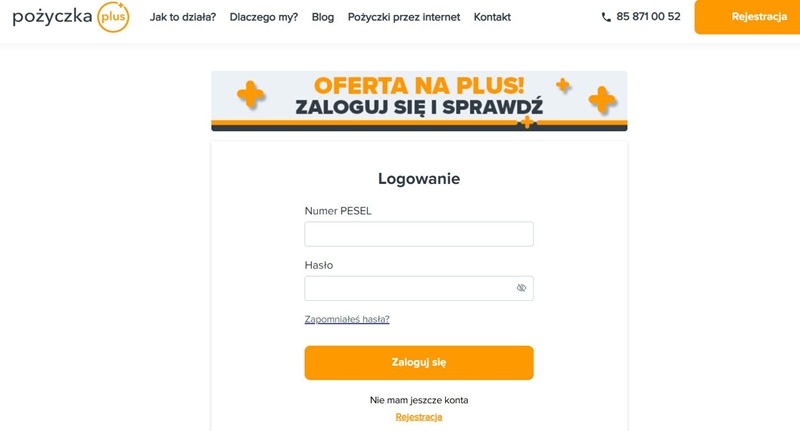This screenshot has width=800, height=431.
Task: Show password using the crossed-eye icon
Action: coord(521,288)
